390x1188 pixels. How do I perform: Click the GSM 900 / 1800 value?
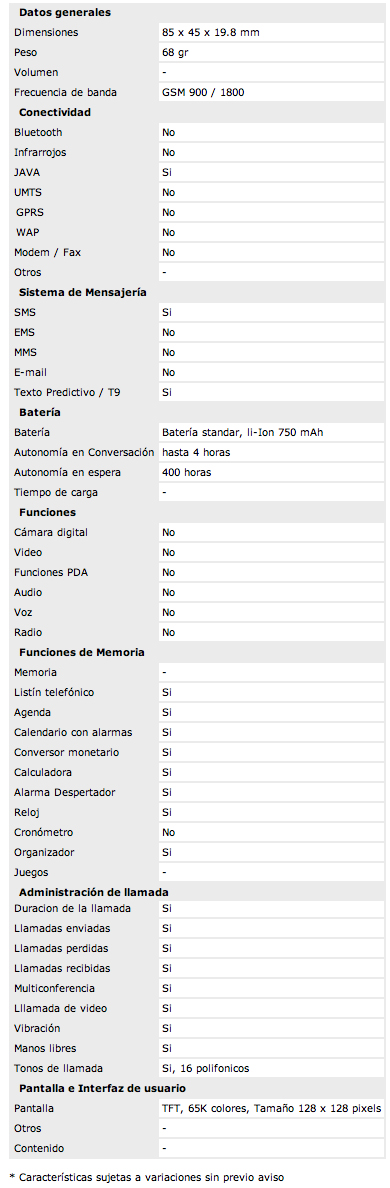[x=203, y=92]
